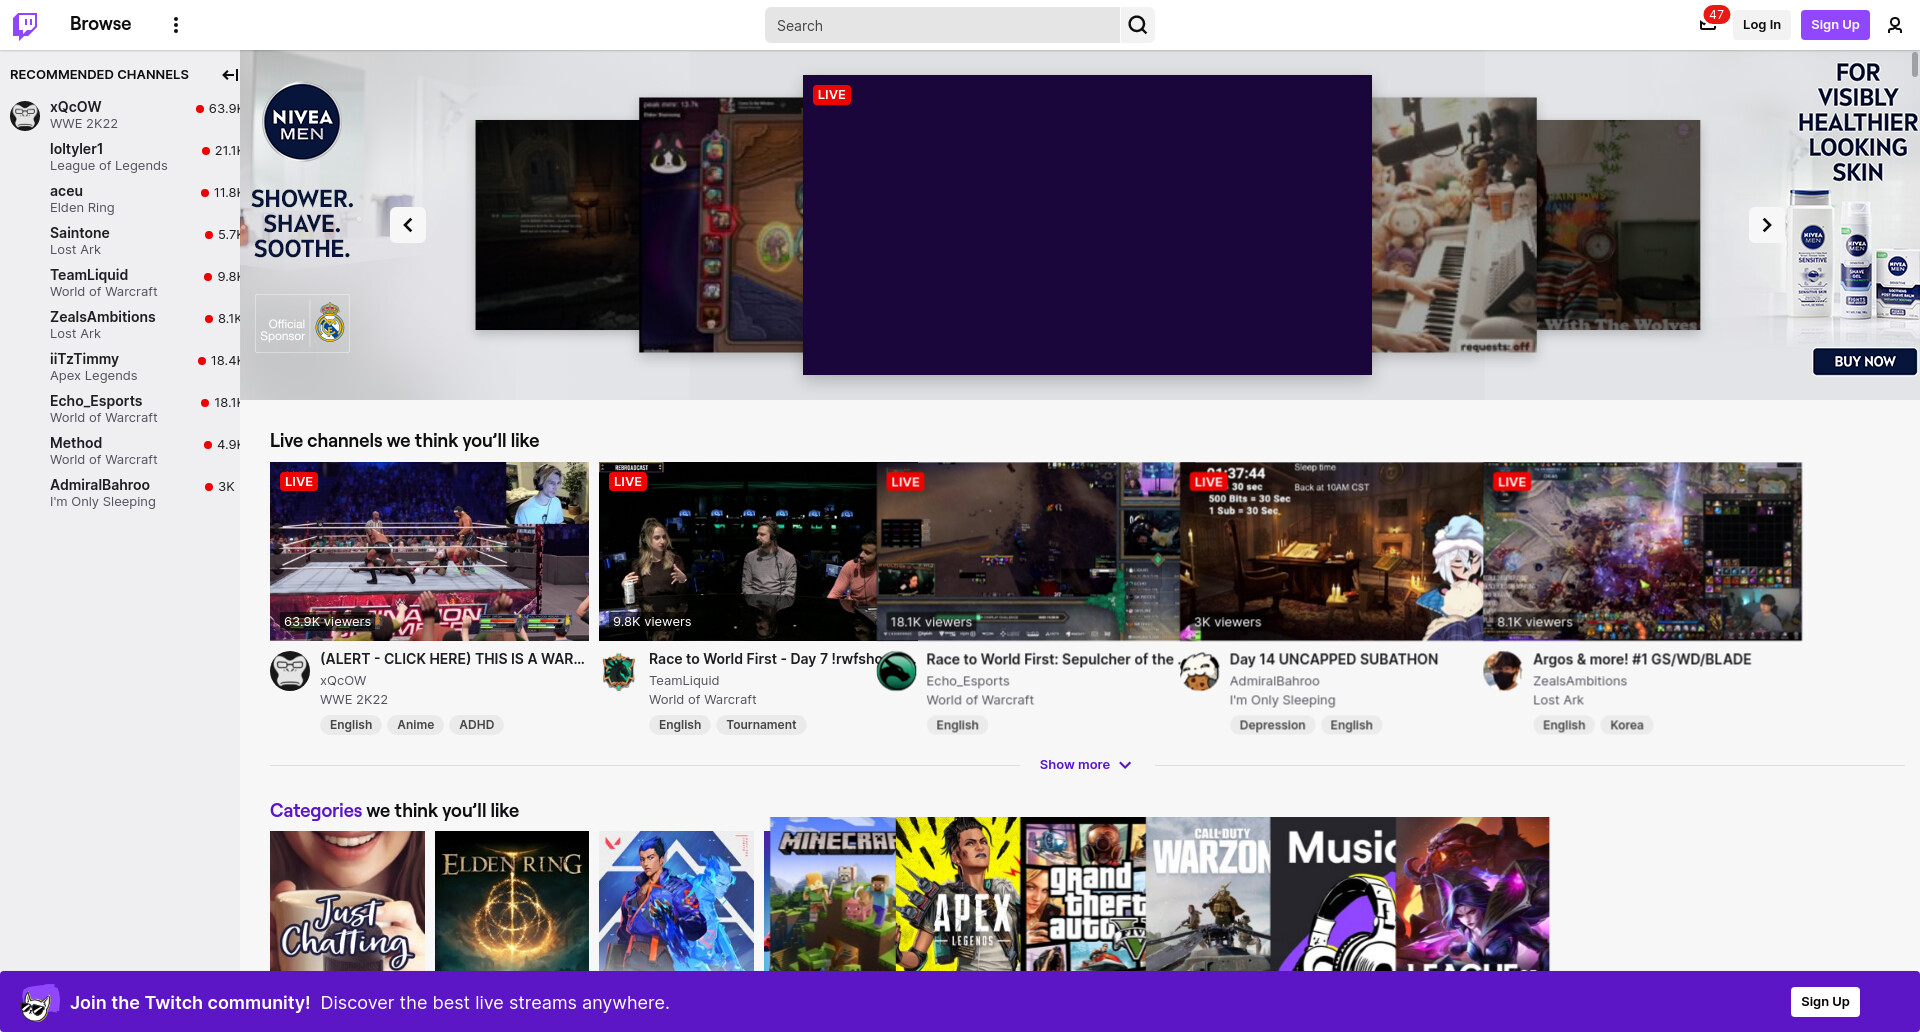This screenshot has height=1032, width=1920.
Task: Open the featured LIVE carousel player
Action: click(x=1087, y=225)
